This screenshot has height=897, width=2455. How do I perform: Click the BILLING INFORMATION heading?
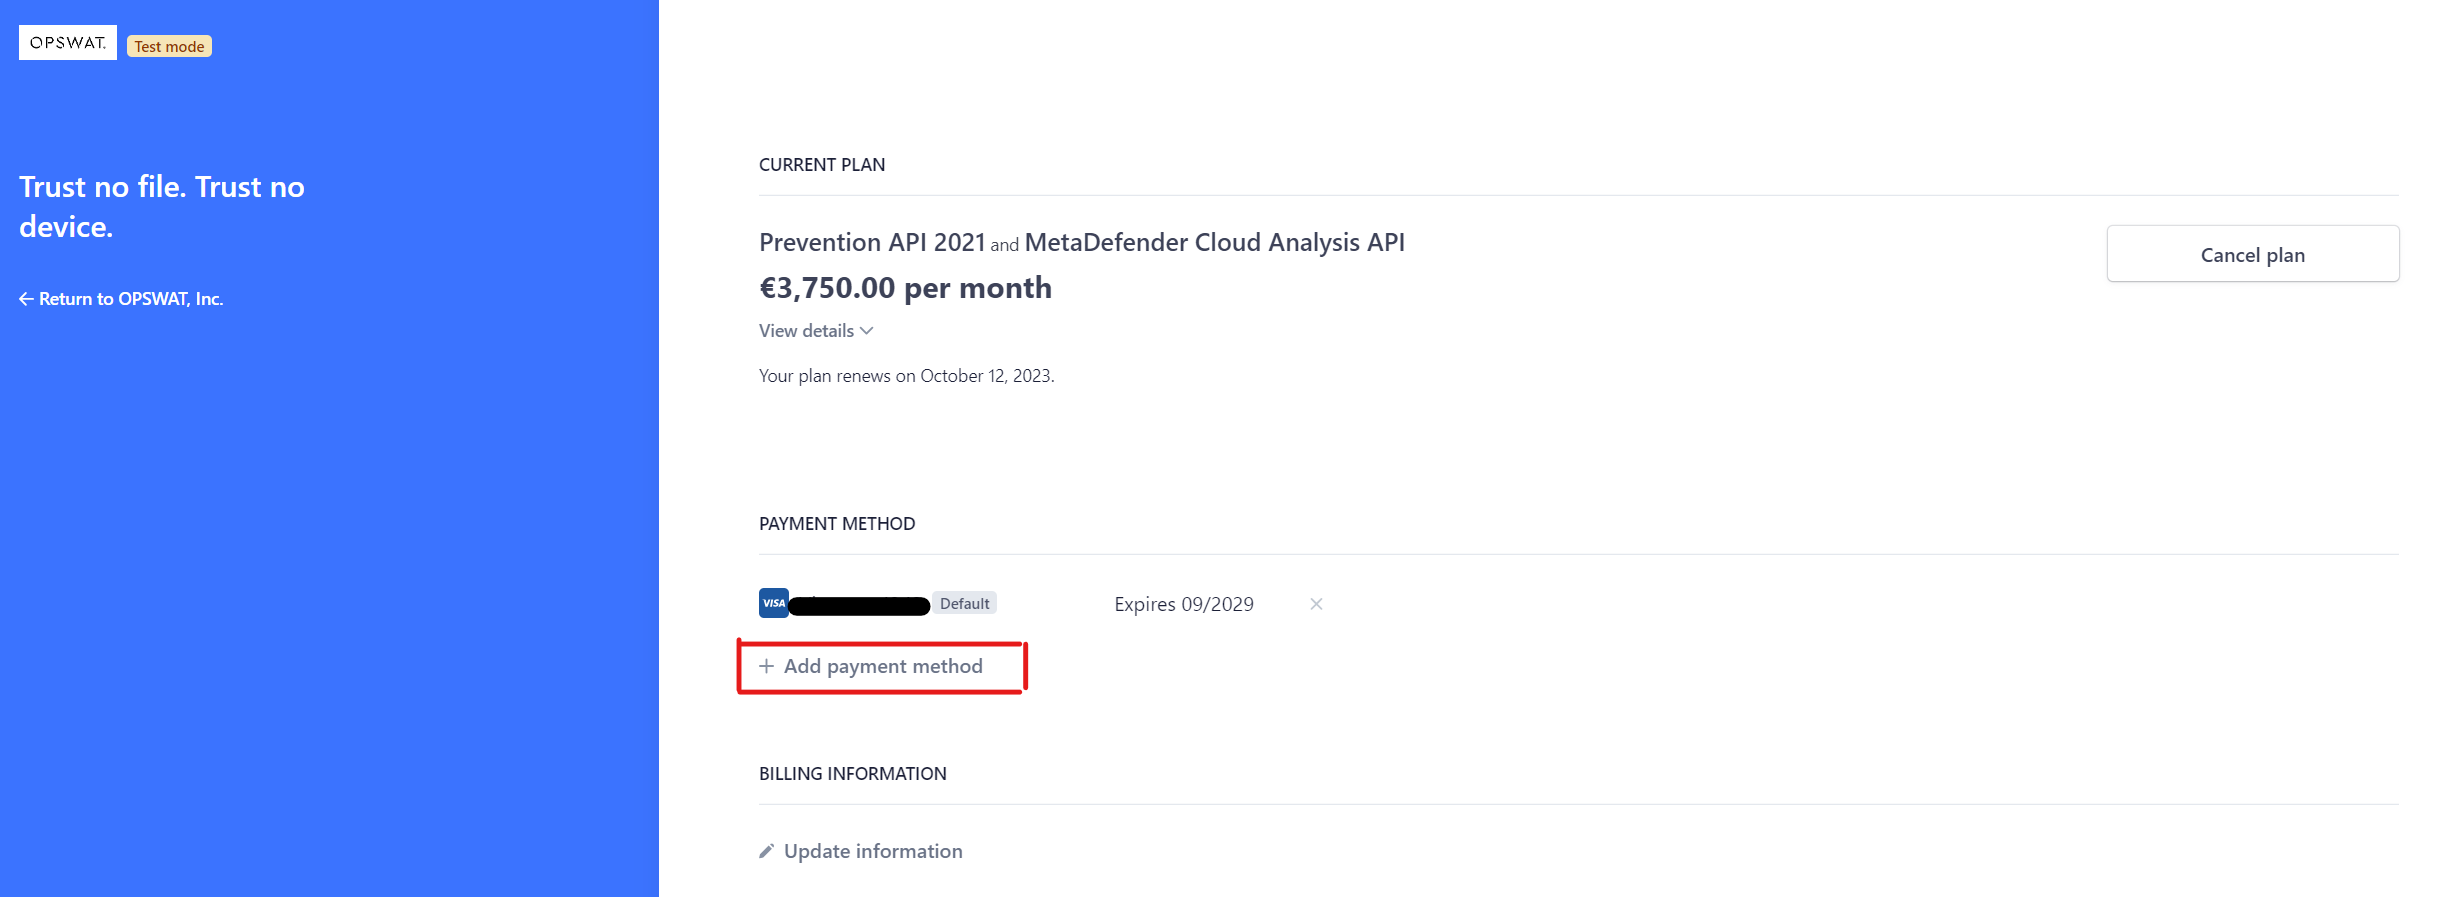point(853,774)
